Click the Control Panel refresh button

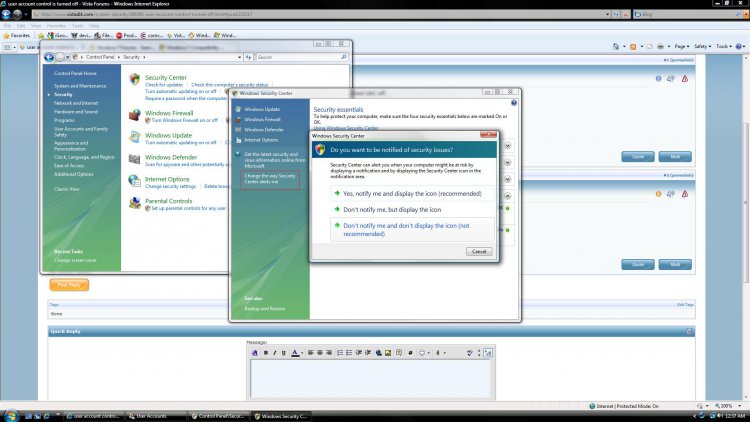click(248, 57)
